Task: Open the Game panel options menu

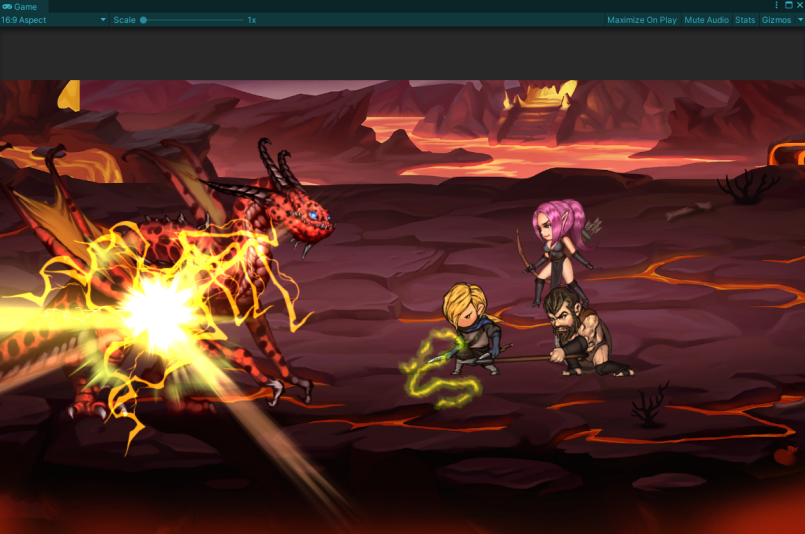Action: [776, 5]
